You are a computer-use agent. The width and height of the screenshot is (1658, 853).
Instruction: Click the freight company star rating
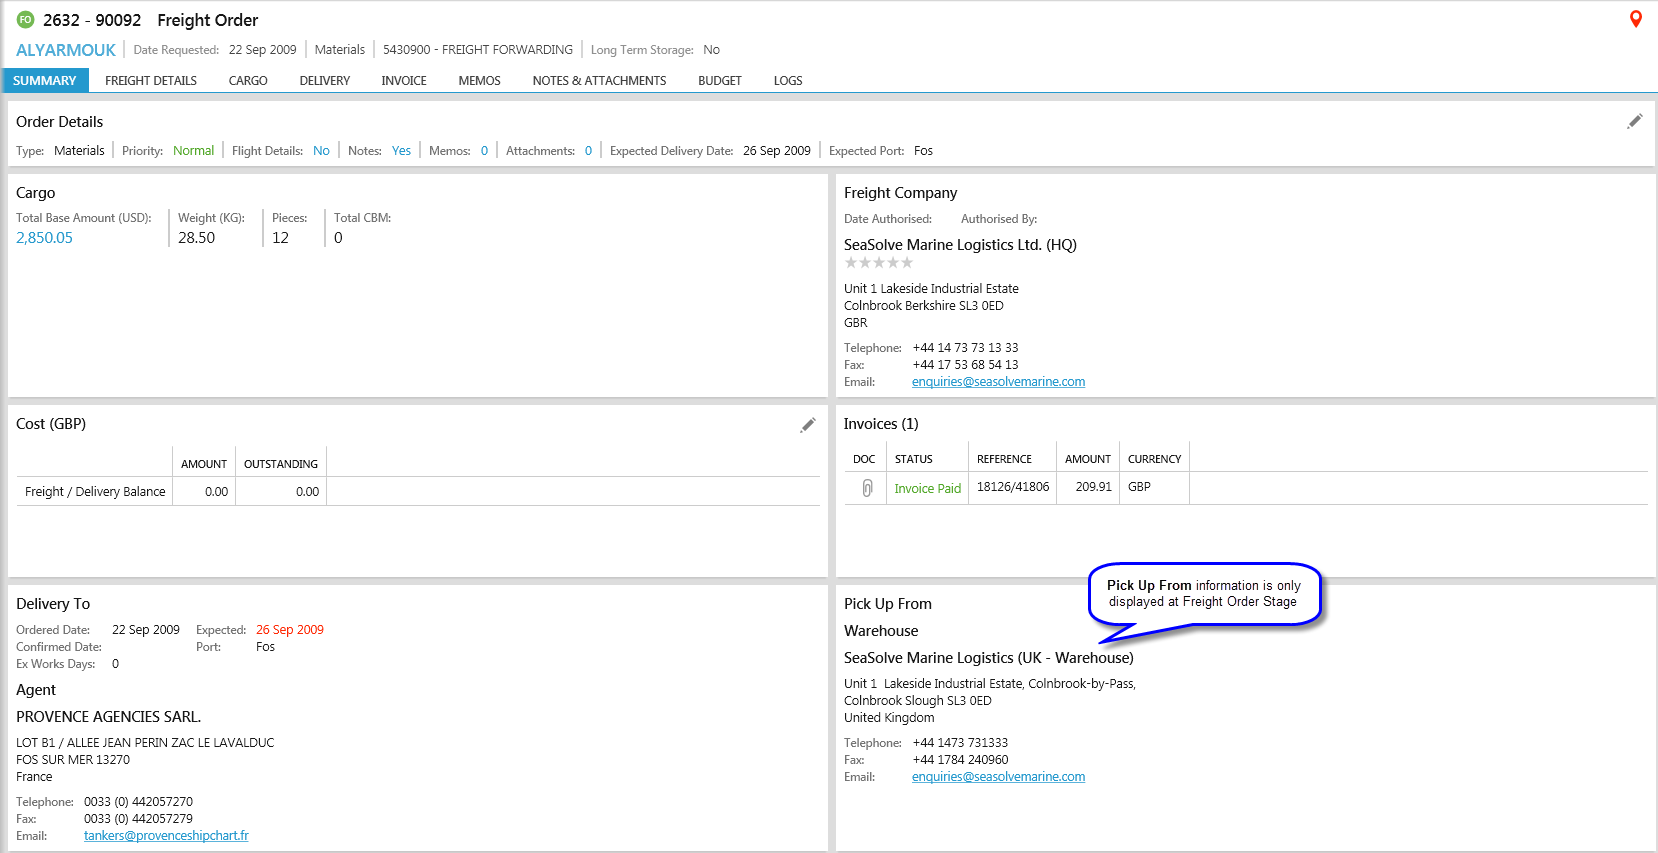pyautogui.click(x=878, y=263)
